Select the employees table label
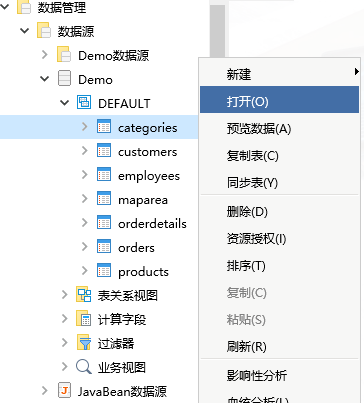 (x=149, y=176)
